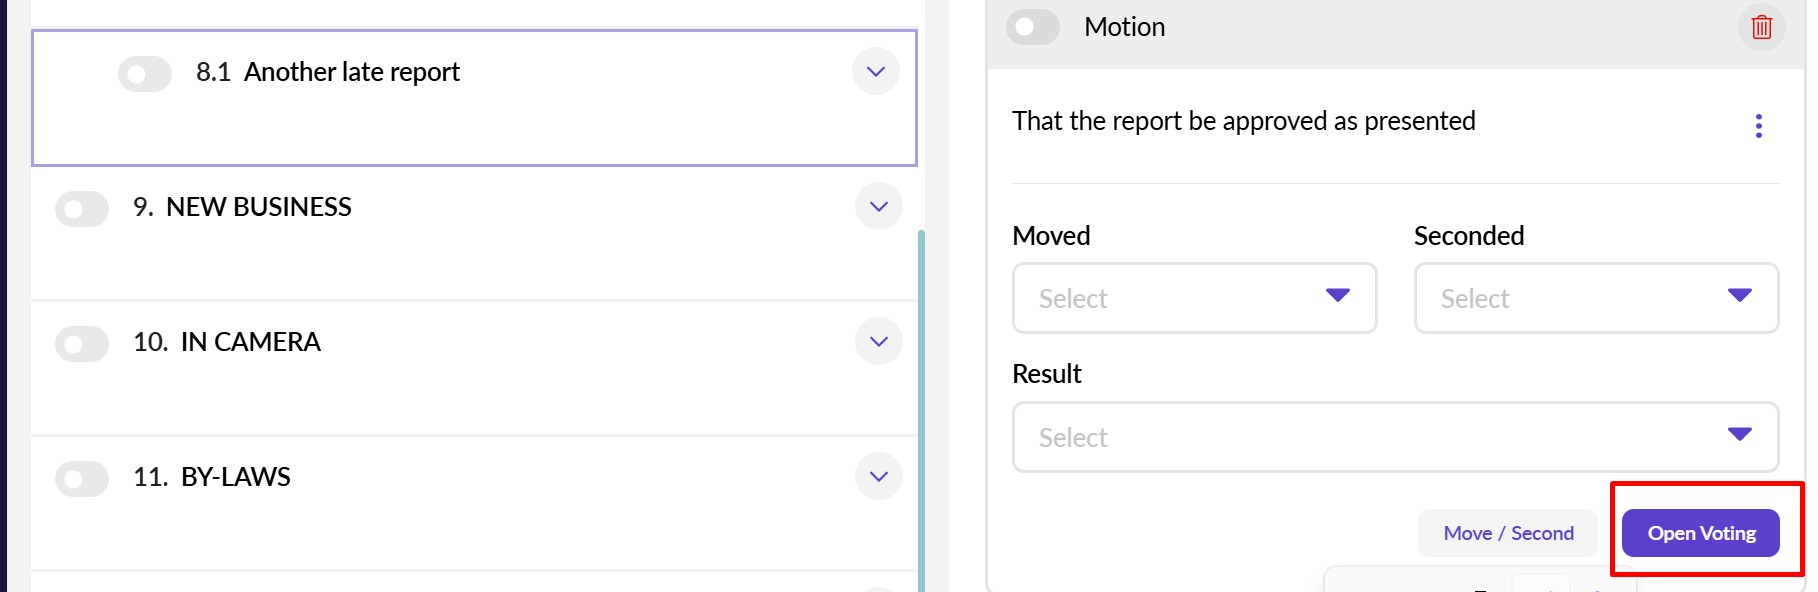Click the agenda list vertical scrollbar
This screenshot has height=592, width=1818.
pos(921,400)
